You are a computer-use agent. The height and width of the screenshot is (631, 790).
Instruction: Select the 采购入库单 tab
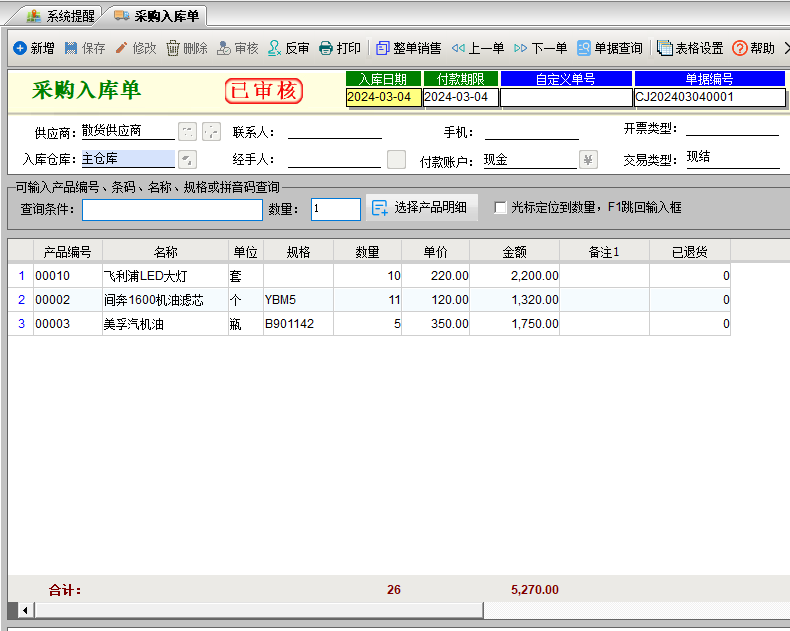(x=156, y=16)
